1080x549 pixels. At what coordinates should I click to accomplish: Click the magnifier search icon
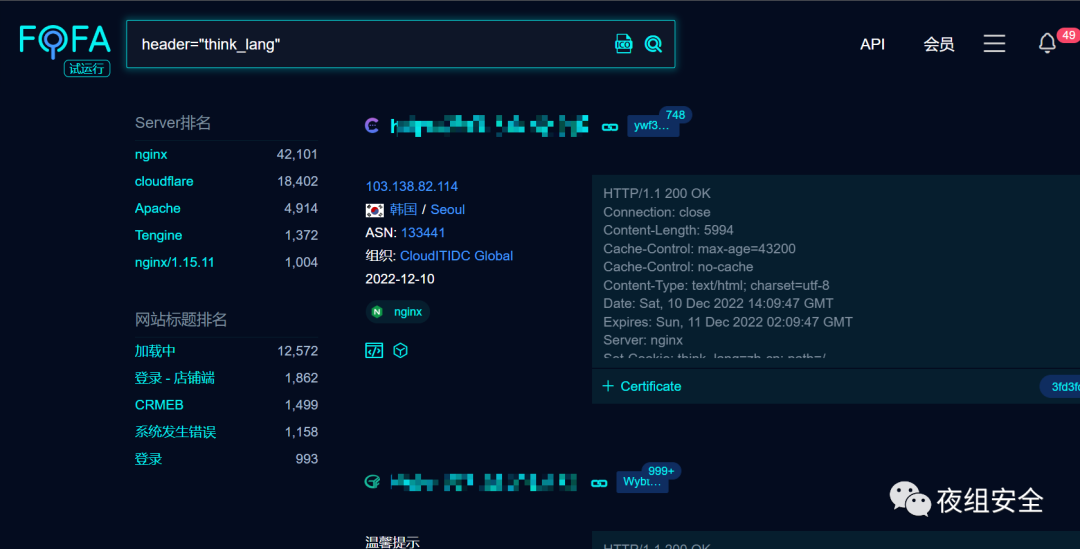point(653,44)
